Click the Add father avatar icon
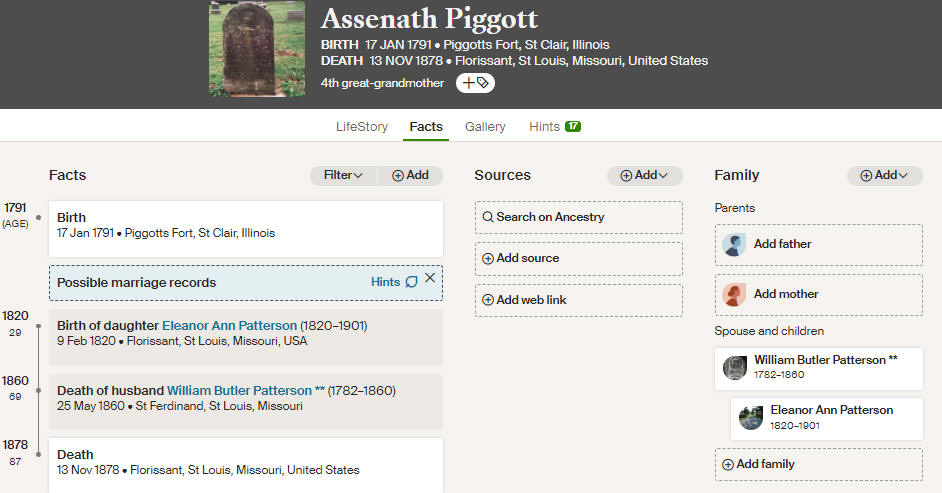Image resolution: width=942 pixels, height=493 pixels. [x=734, y=244]
